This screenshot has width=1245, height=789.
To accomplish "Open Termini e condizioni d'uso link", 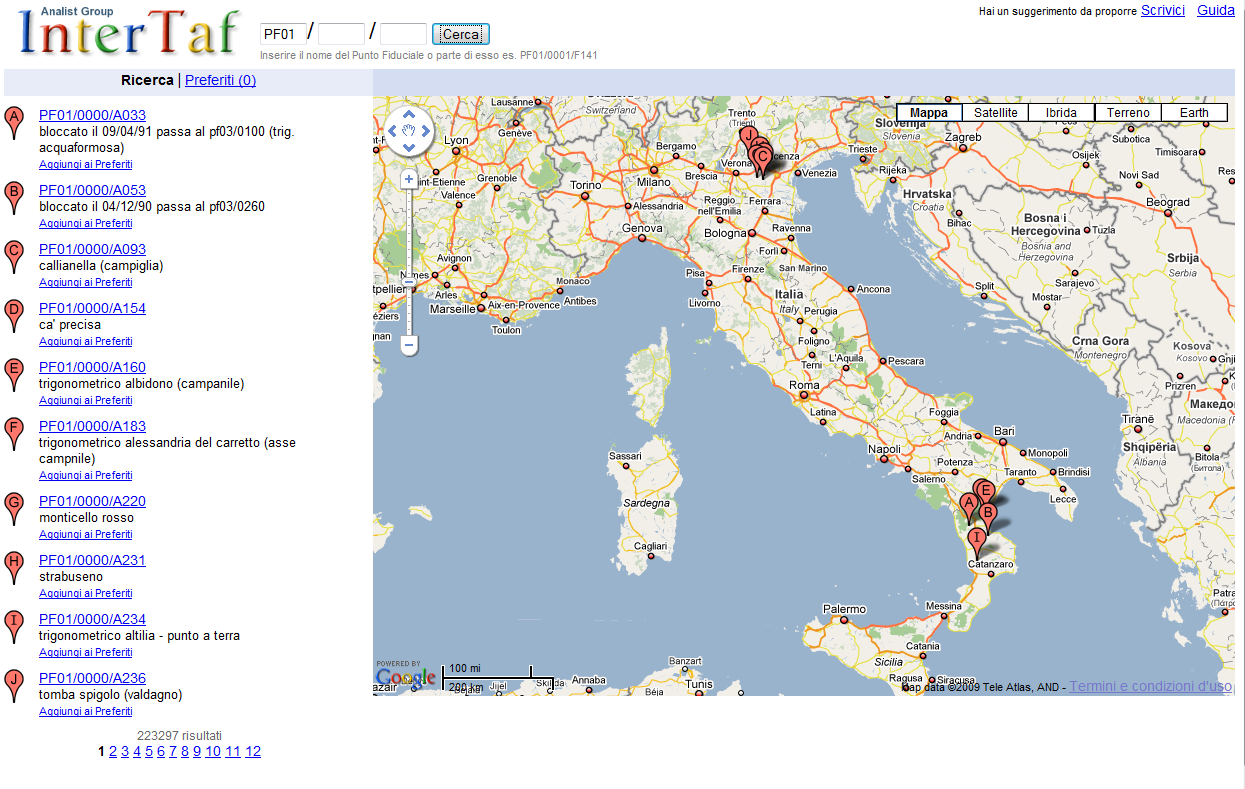I will coord(1151,686).
